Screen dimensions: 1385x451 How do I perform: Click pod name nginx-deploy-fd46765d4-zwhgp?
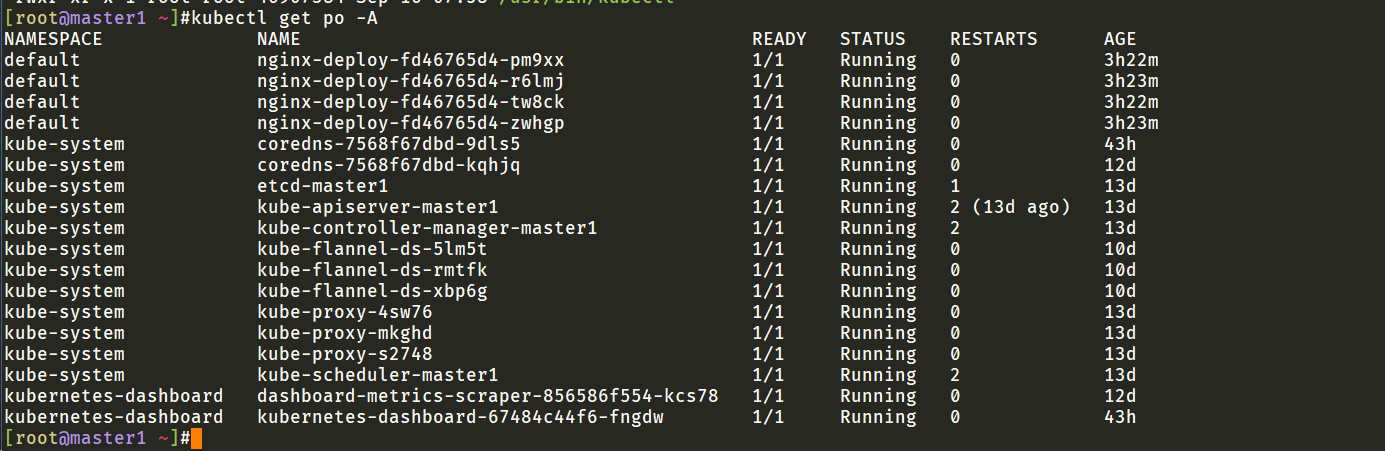[410, 123]
